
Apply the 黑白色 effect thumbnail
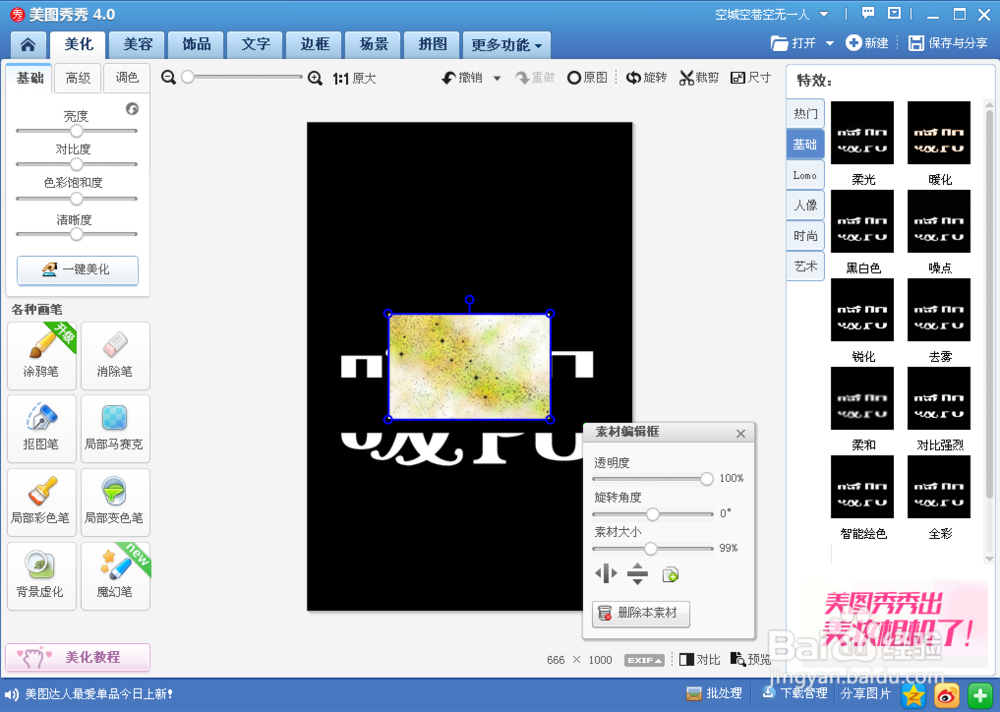[x=862, y=221]
